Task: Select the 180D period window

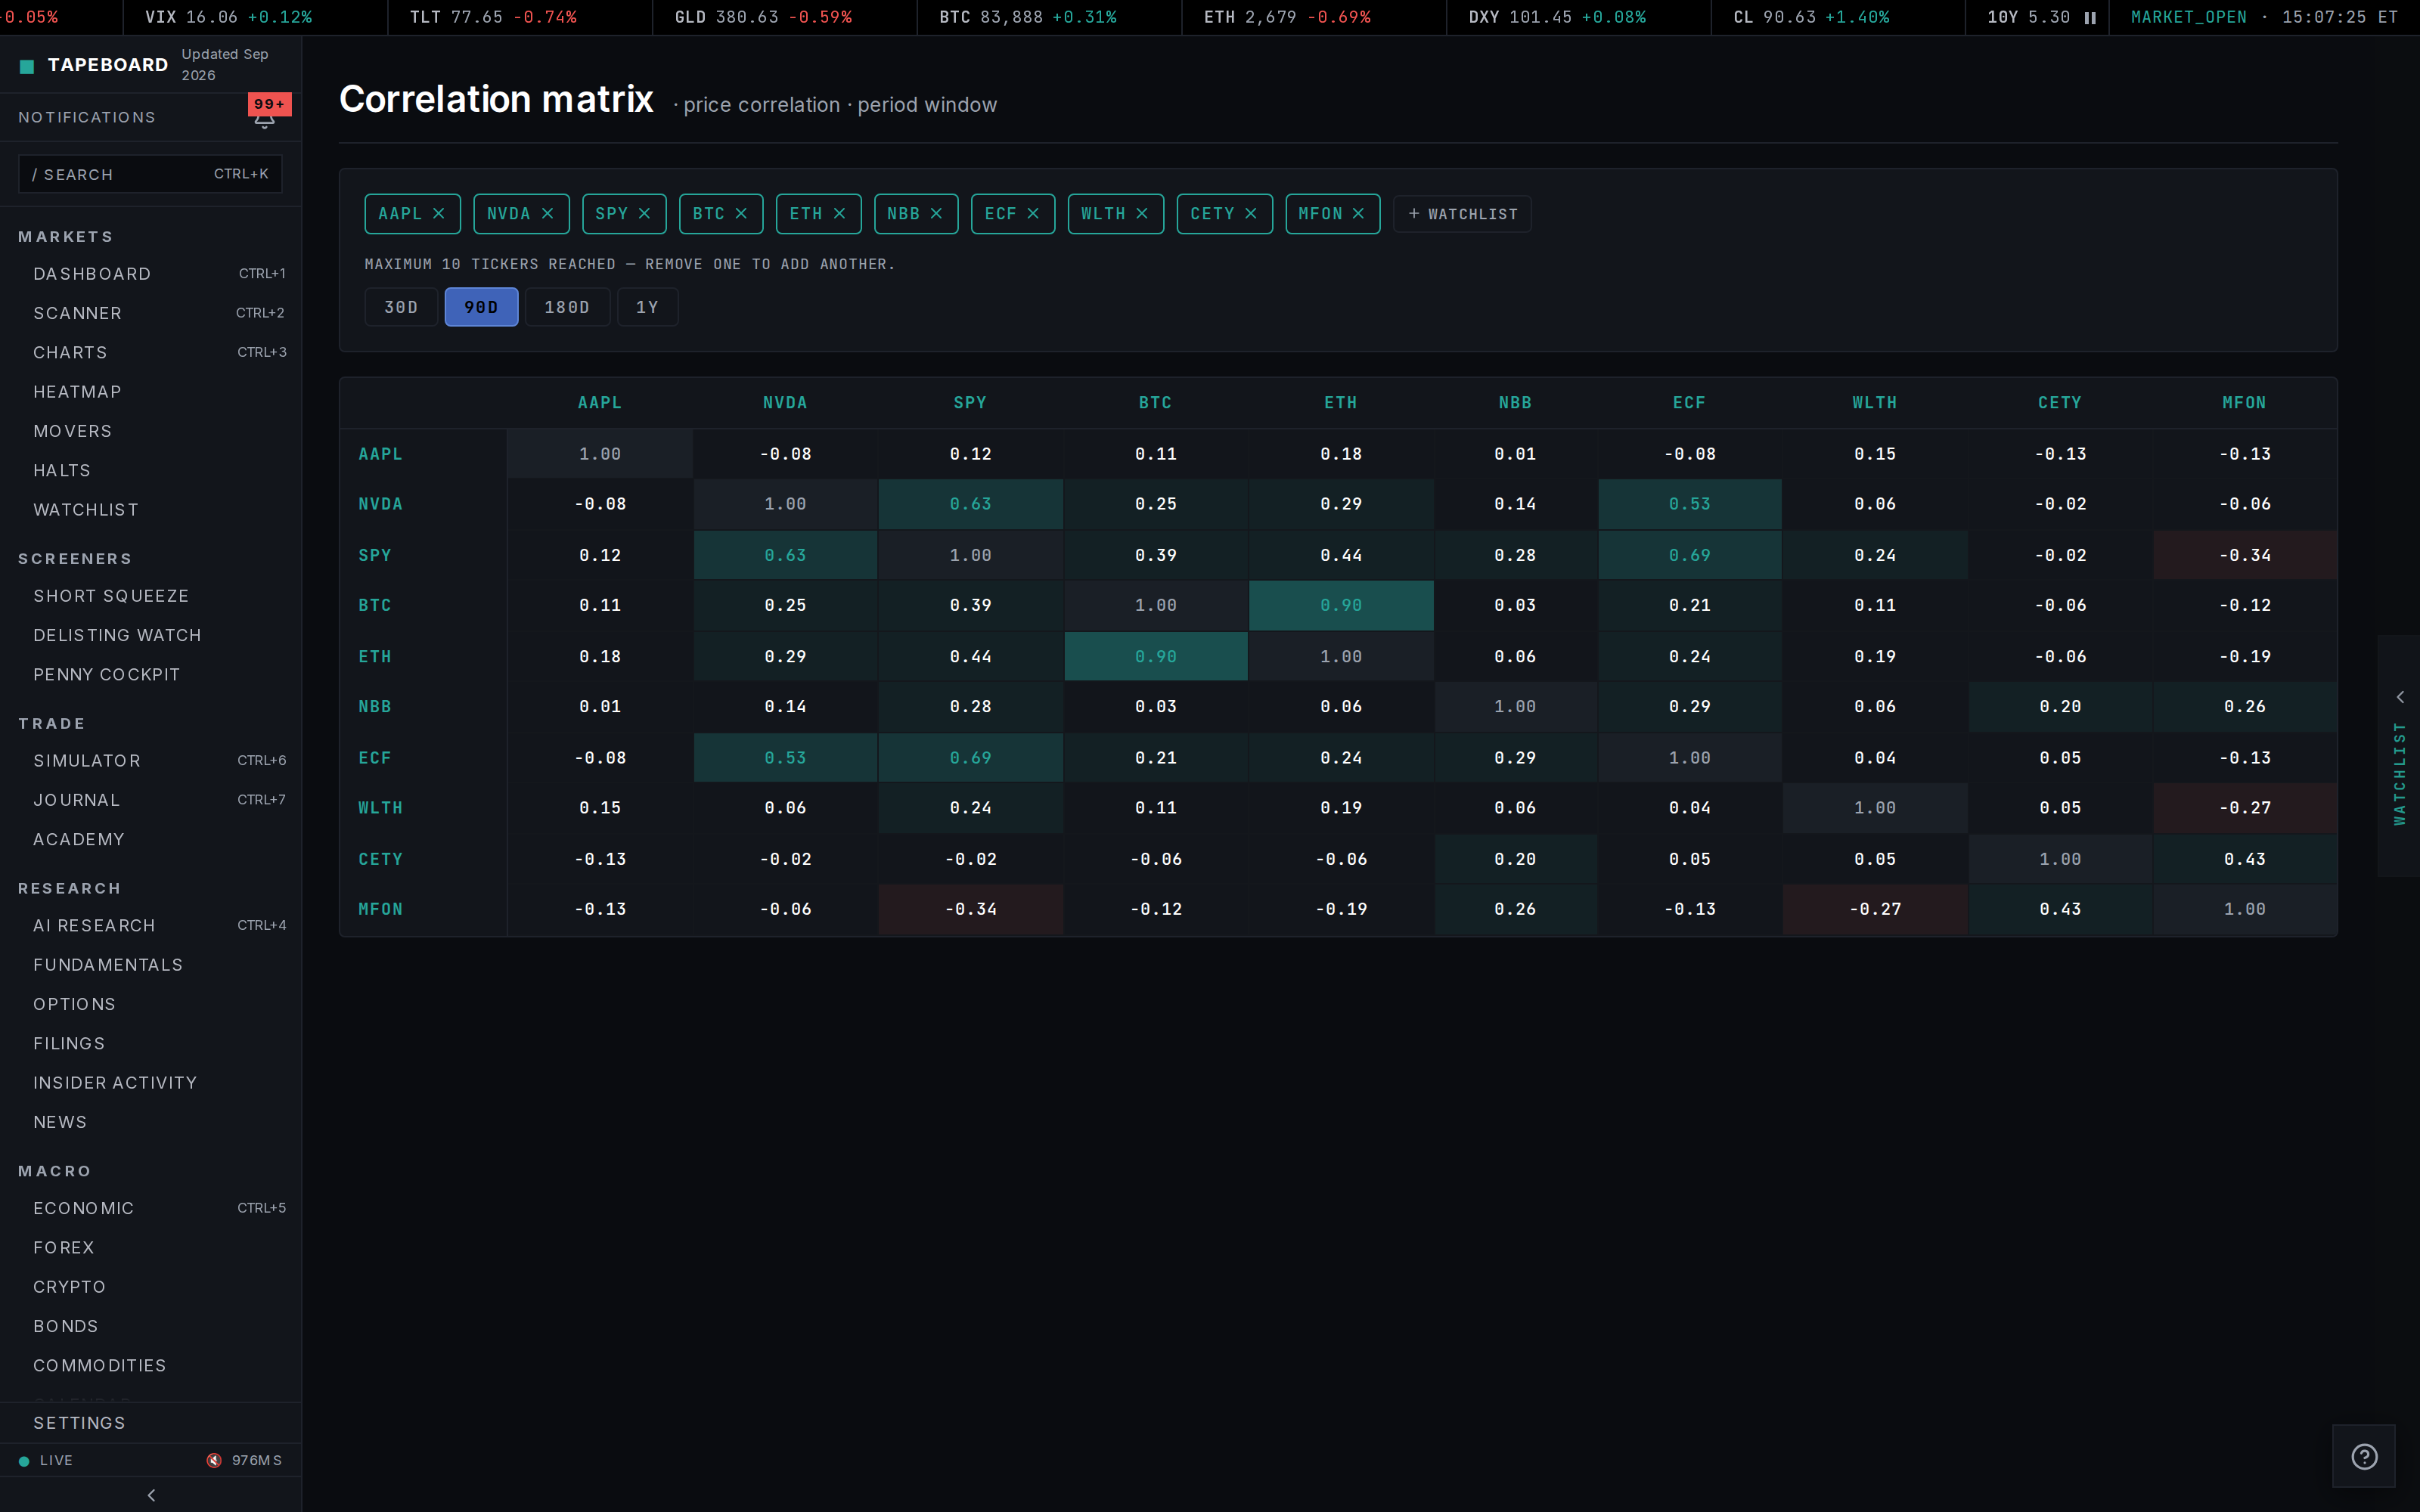Action: 567,307
